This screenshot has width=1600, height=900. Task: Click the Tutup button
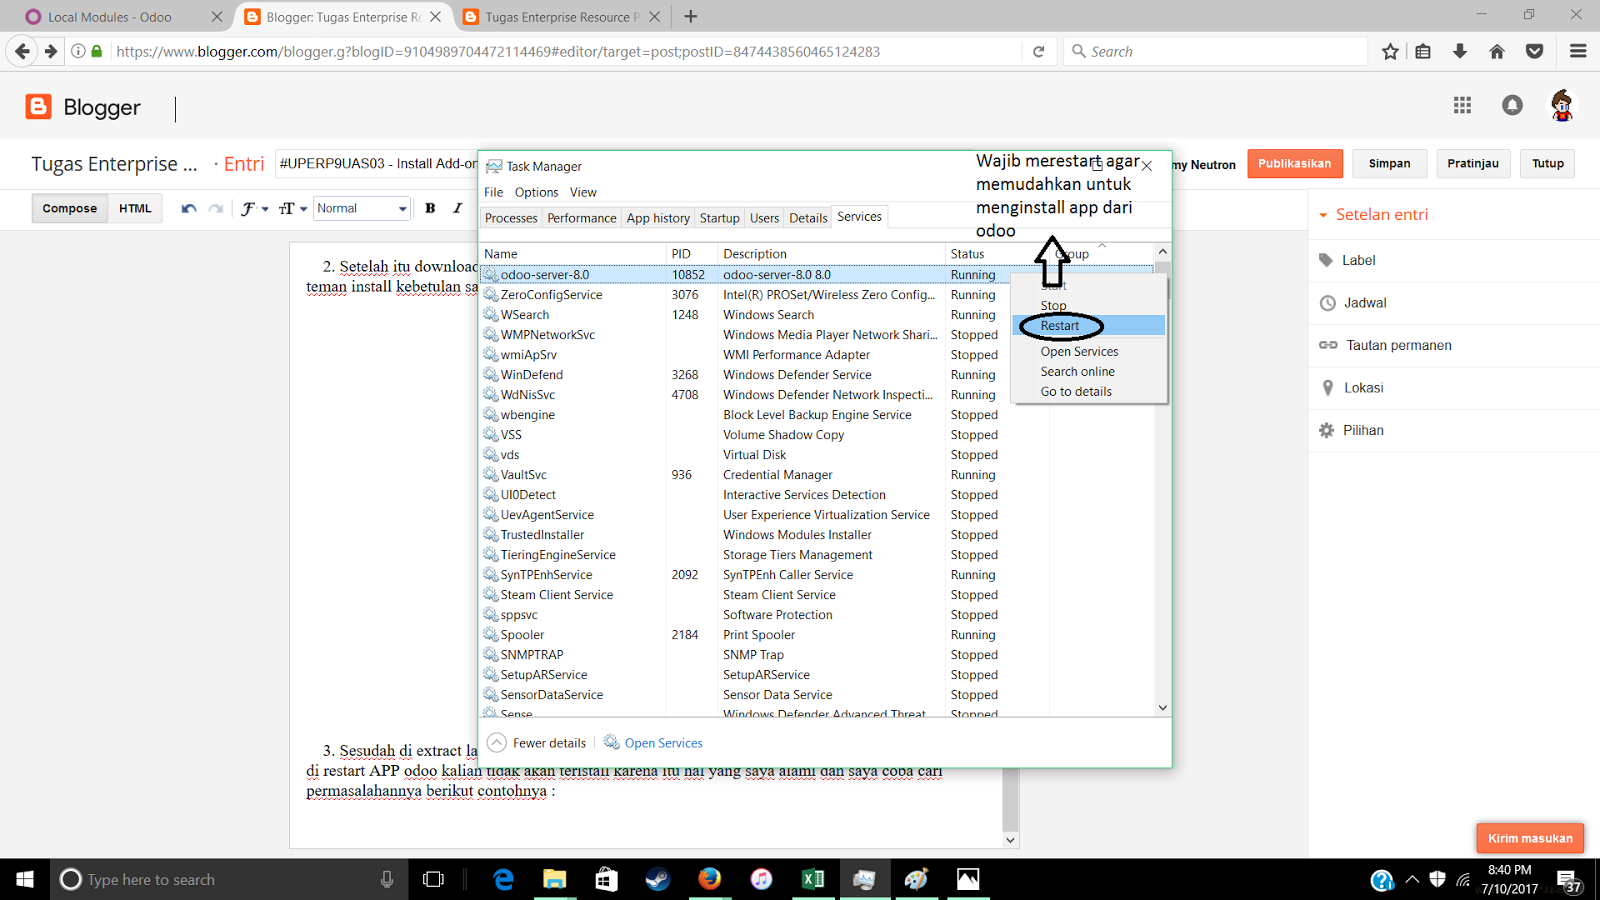coord(1548,163)
